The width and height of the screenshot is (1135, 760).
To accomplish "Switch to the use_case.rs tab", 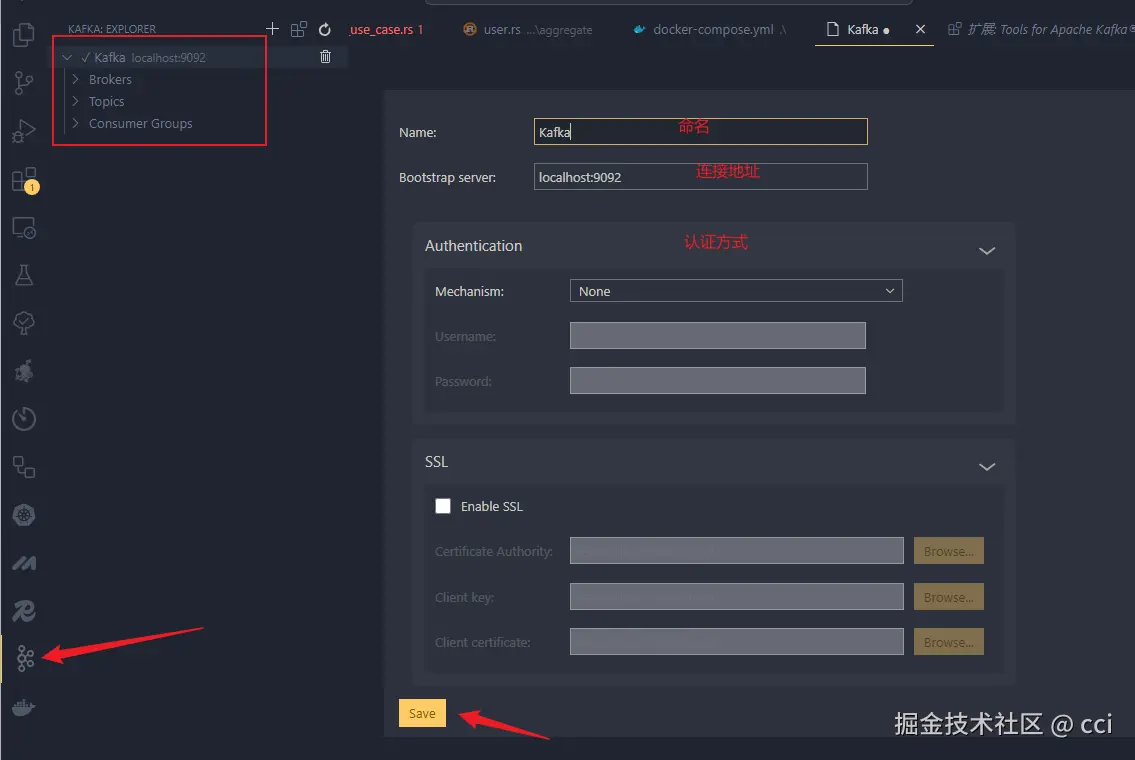I will (387, 30).
